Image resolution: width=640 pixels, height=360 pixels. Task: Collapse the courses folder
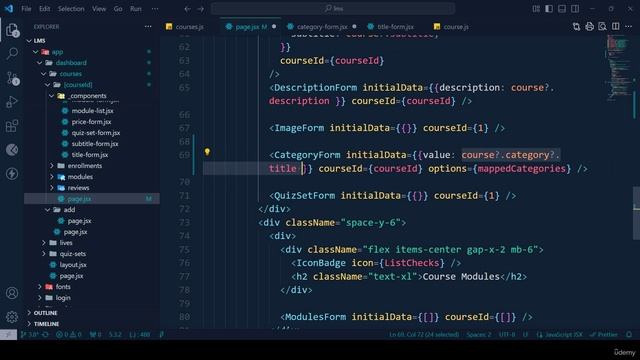[44, 74]
